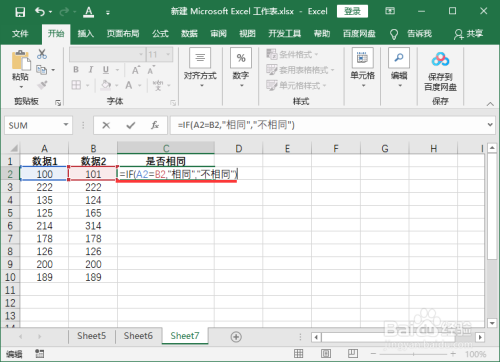Click the fill color bucket icon
This screenshot has height=362, width=500.
click(x=106, y=85)
